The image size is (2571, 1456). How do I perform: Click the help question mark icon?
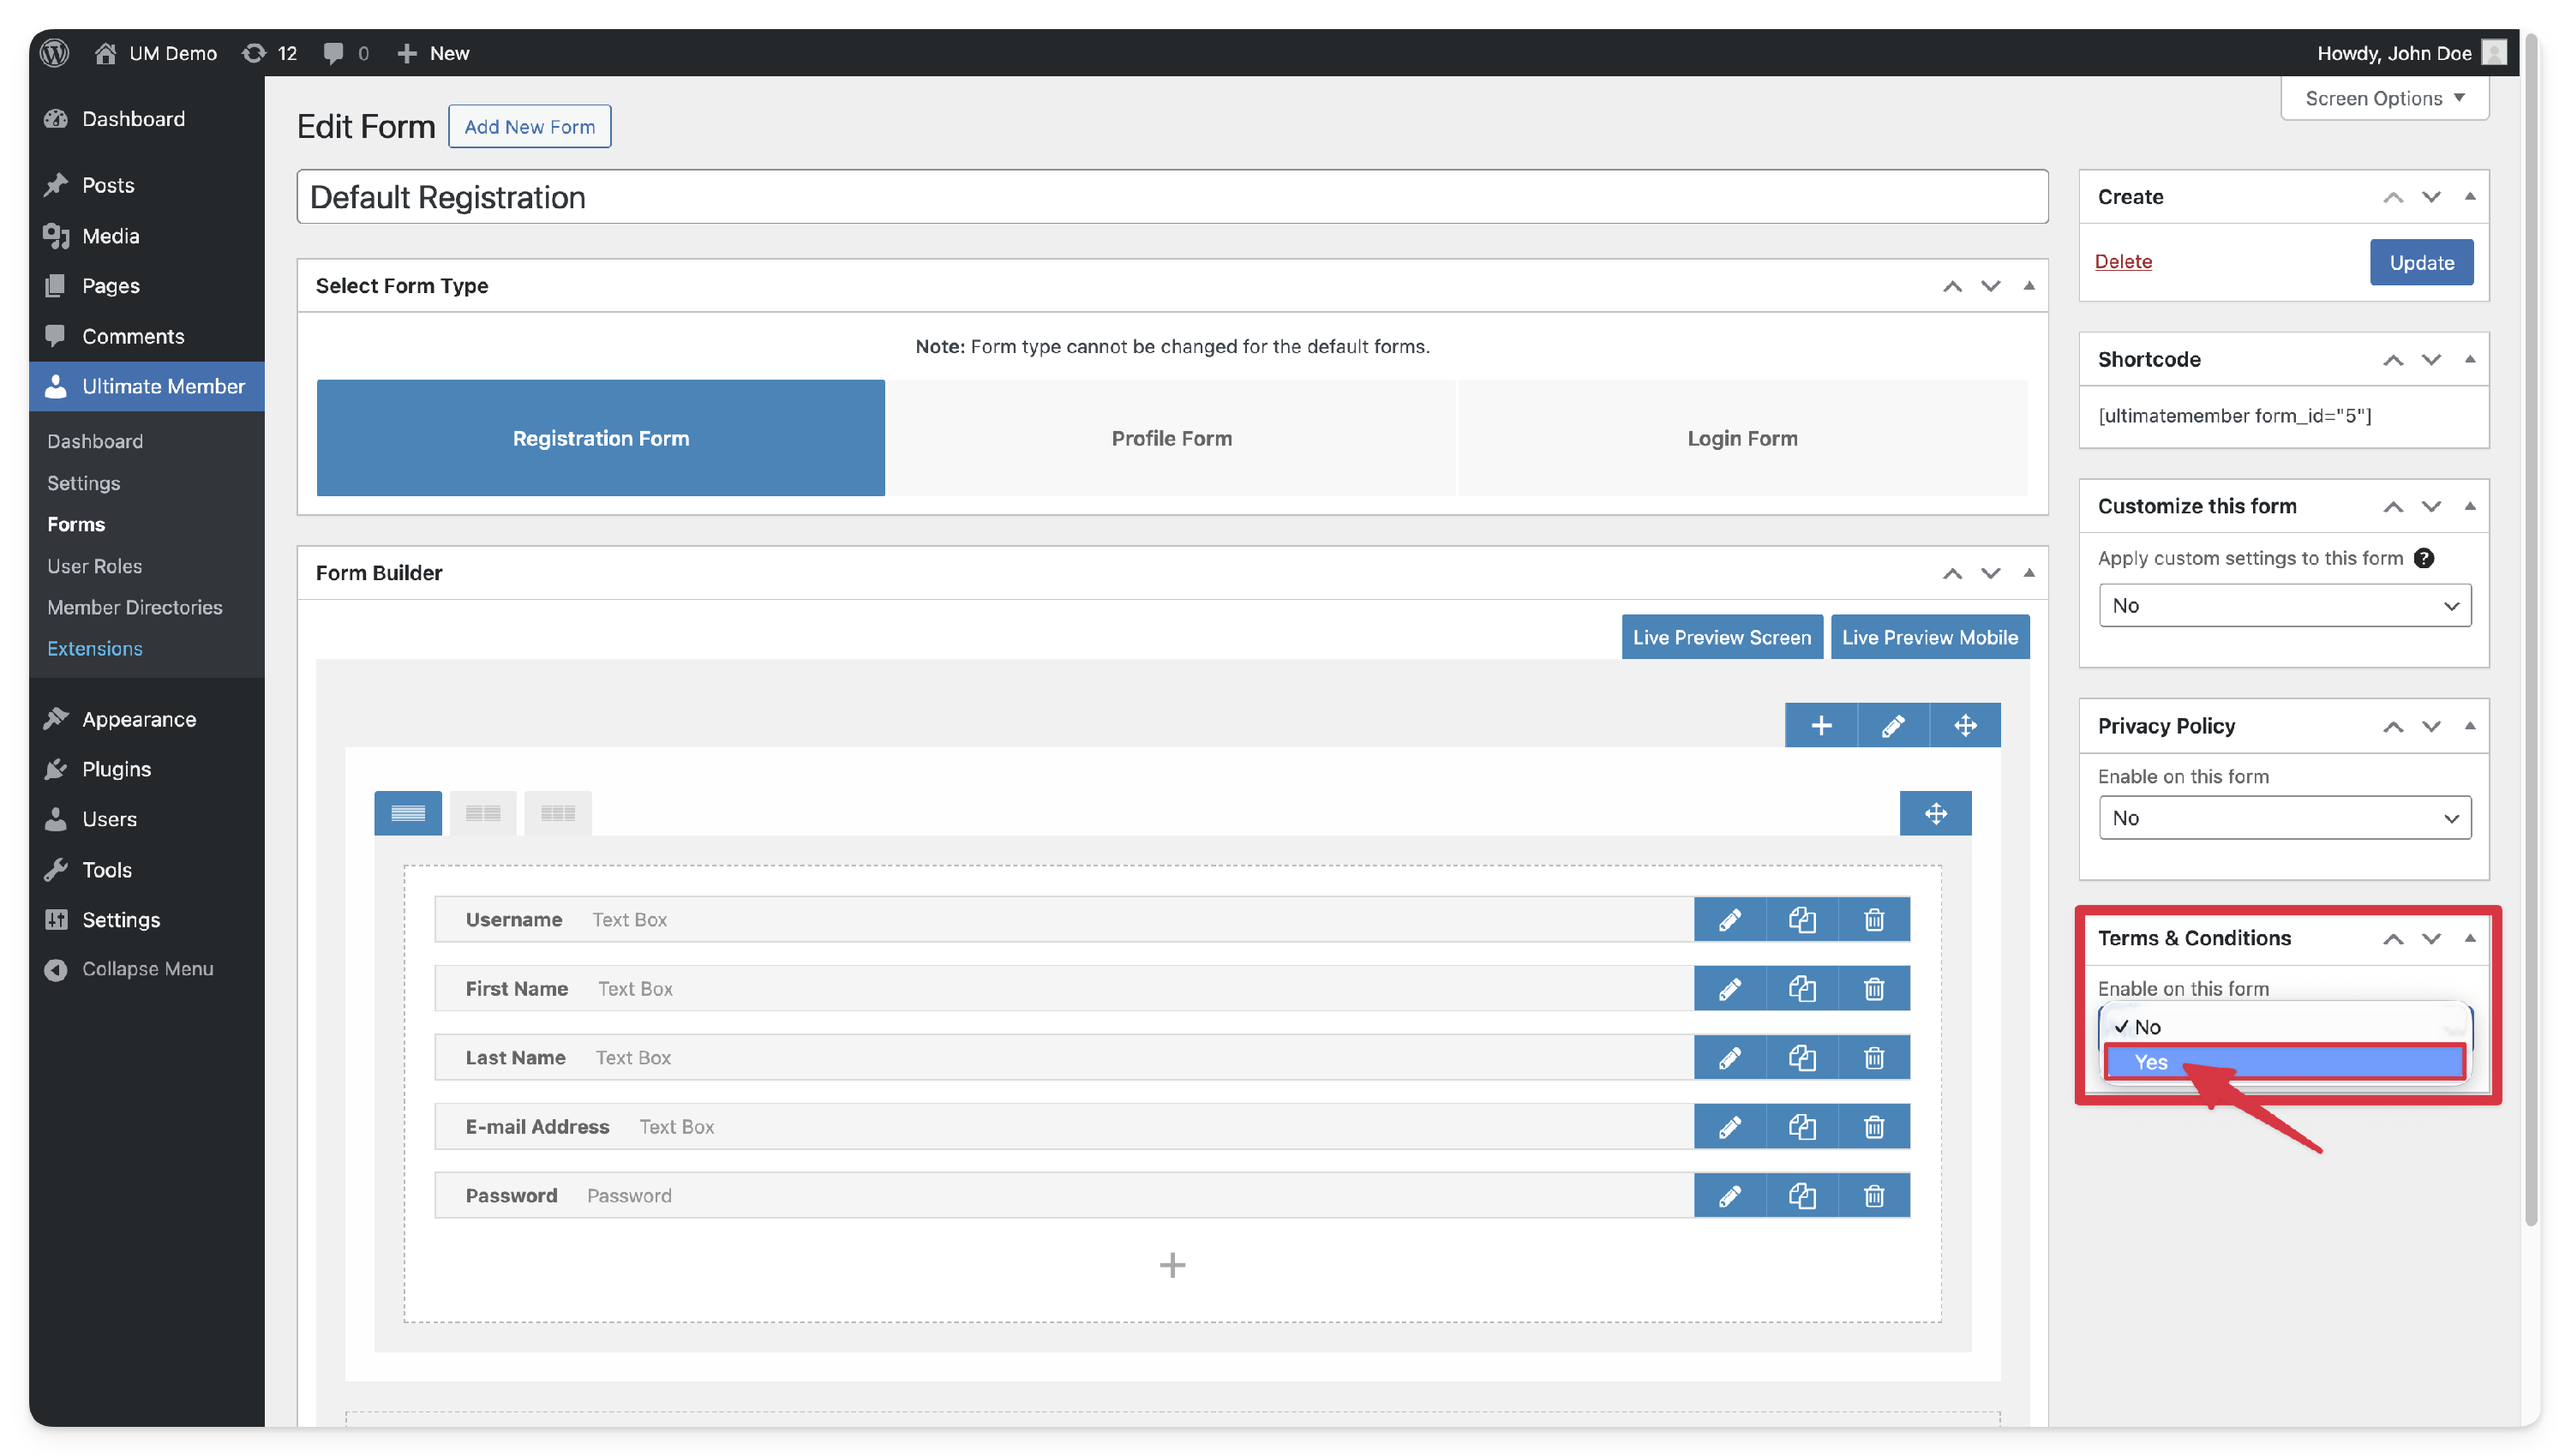pos(2423,558)
